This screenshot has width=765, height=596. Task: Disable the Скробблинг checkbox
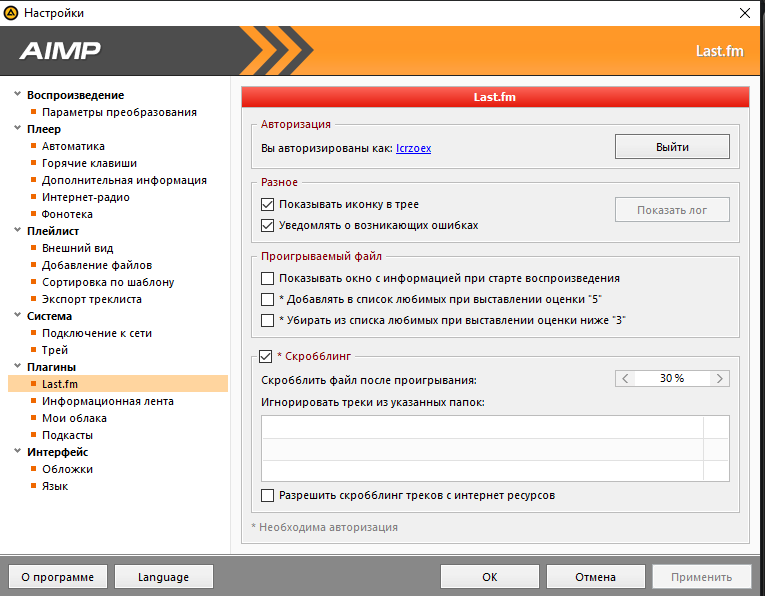click(x=265, y=355)
